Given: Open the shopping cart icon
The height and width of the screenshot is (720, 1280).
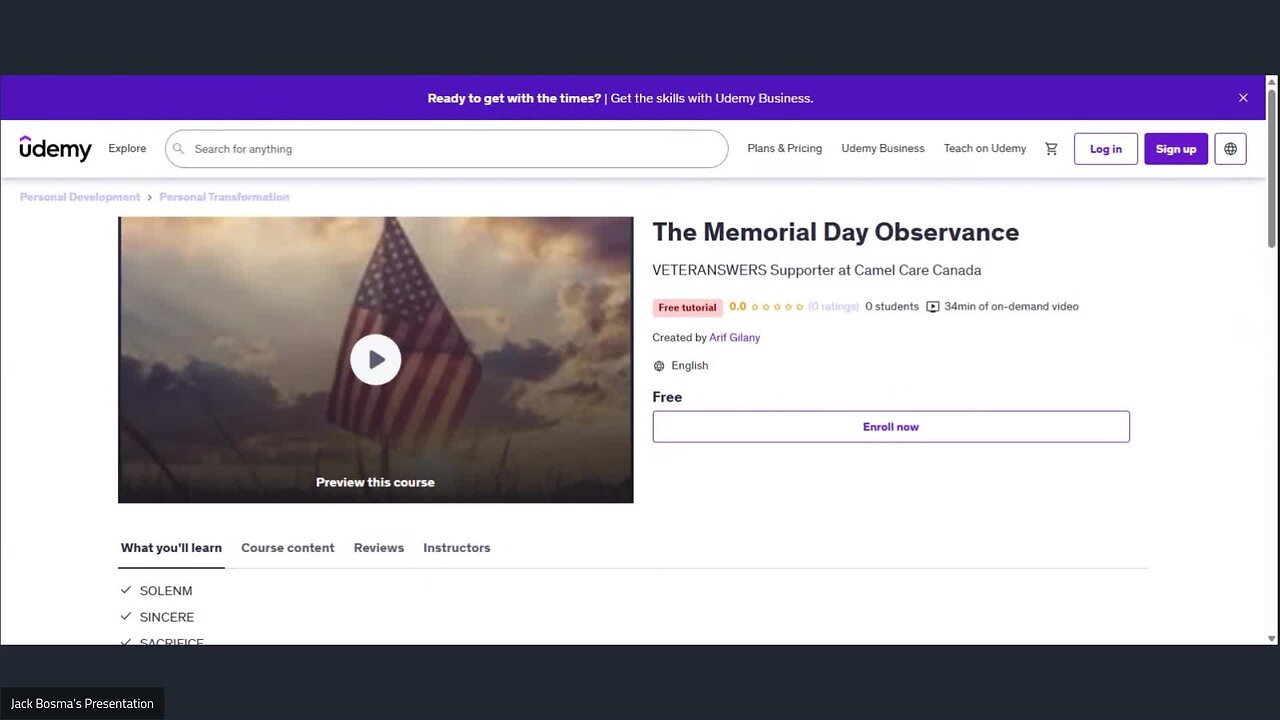Looking at the screenshot, I should click(x=1051, y=149).
